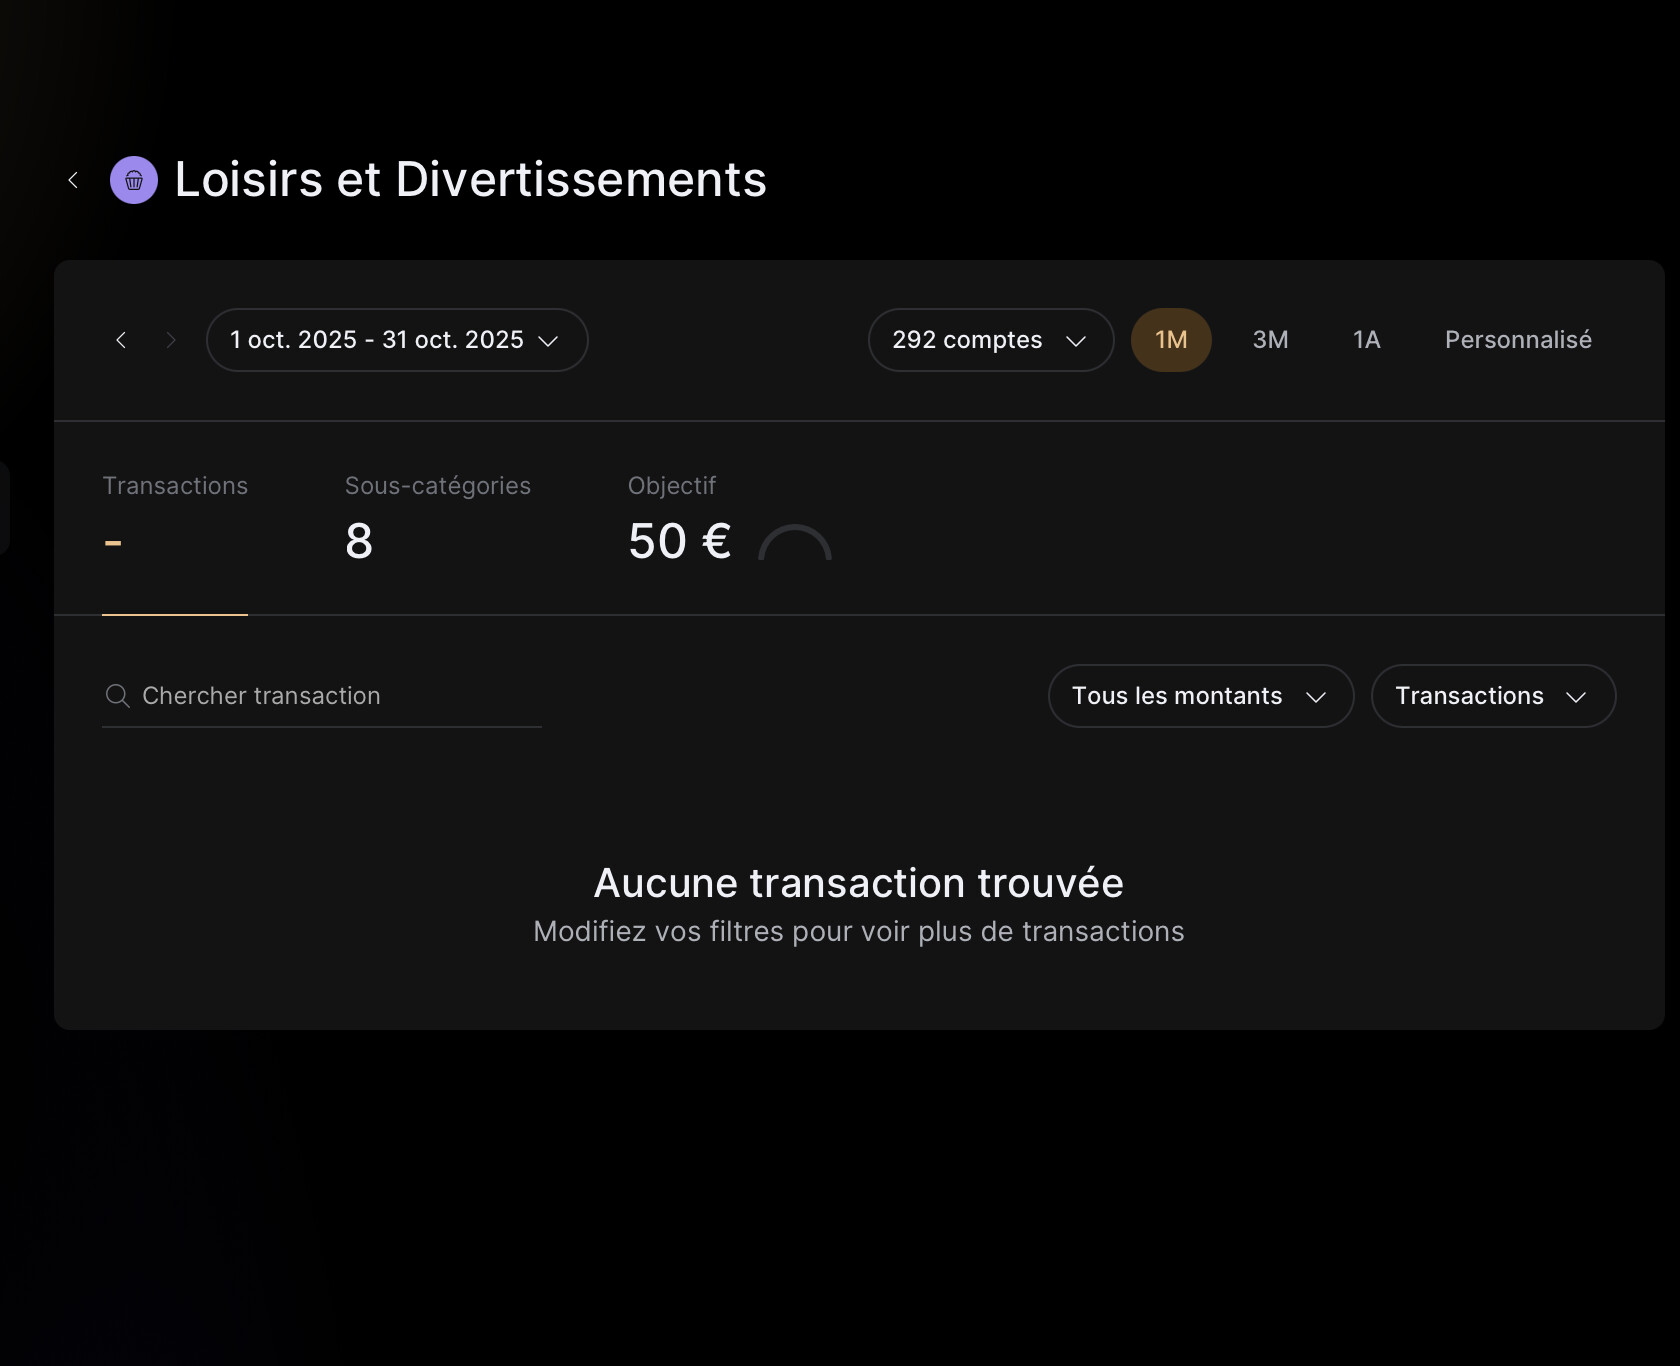Image resolution: width=1680 pixels, height=1366 pixels.
Task: Open the date range dropdown for October 2025
Action: [396, 340]
